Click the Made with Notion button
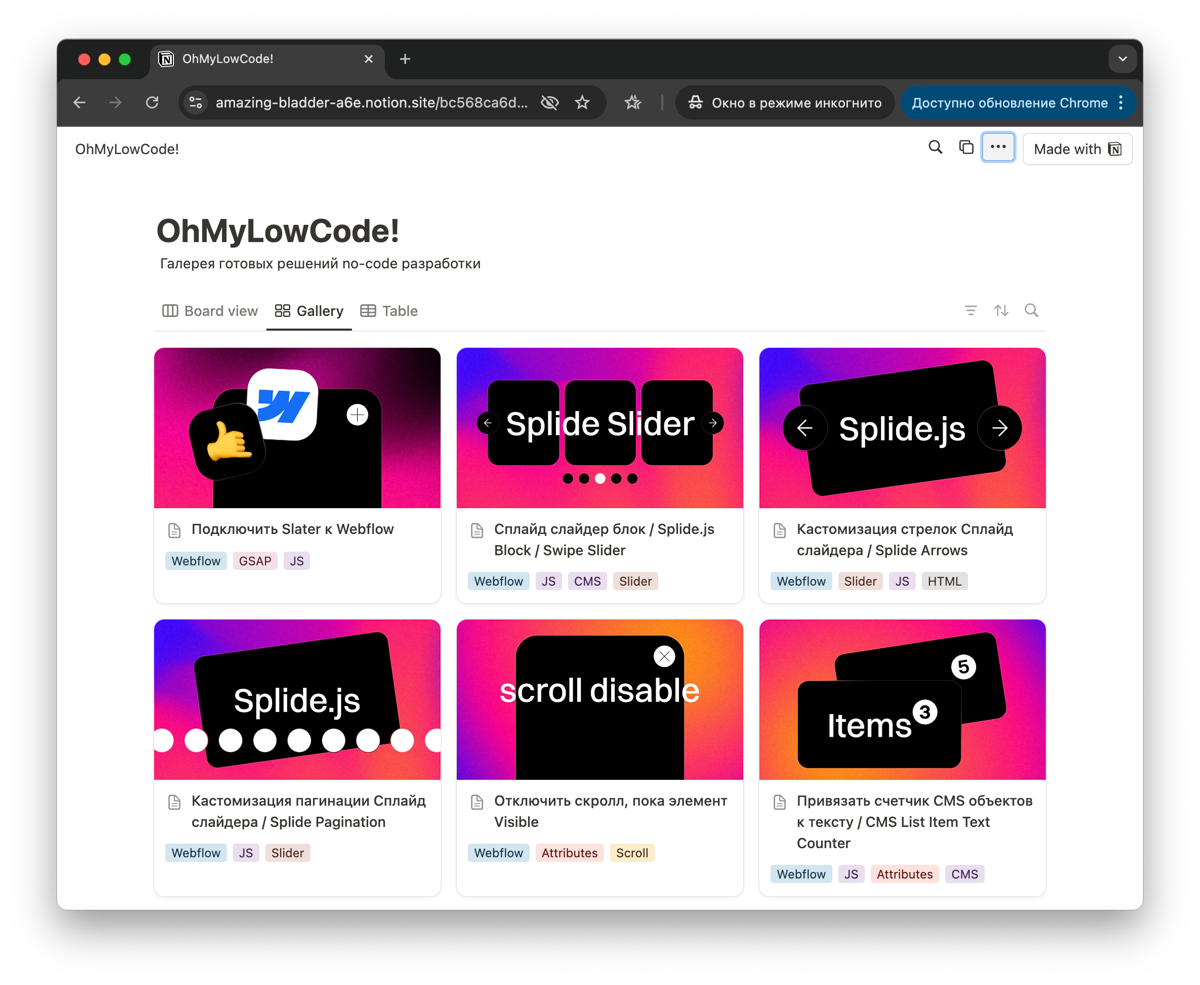This screenshot has width=1200, height=985. click(x=1077, y=149)
